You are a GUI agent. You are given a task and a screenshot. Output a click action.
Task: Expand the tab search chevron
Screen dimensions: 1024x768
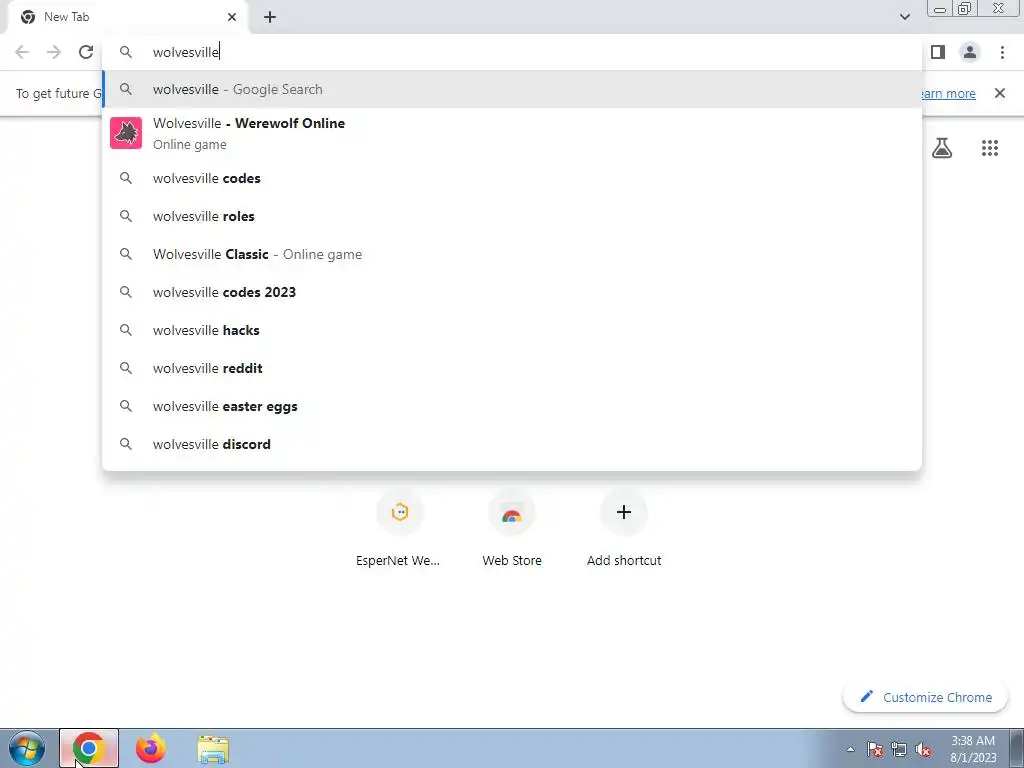[x=904, y=17]
